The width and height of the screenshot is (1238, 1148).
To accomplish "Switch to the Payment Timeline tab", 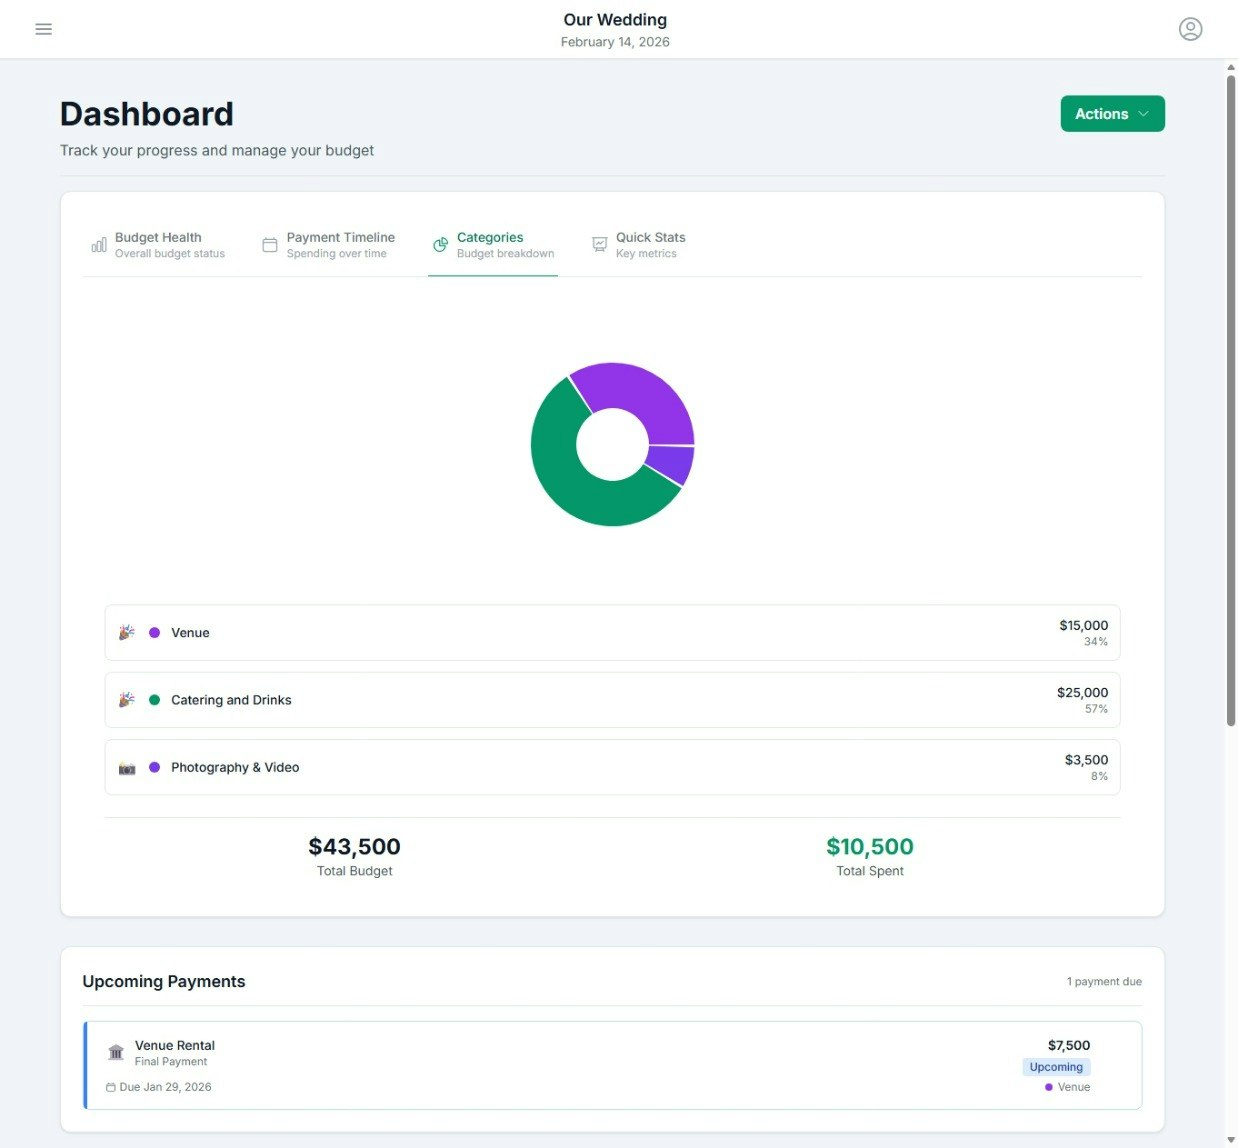I will click(340, 244).
